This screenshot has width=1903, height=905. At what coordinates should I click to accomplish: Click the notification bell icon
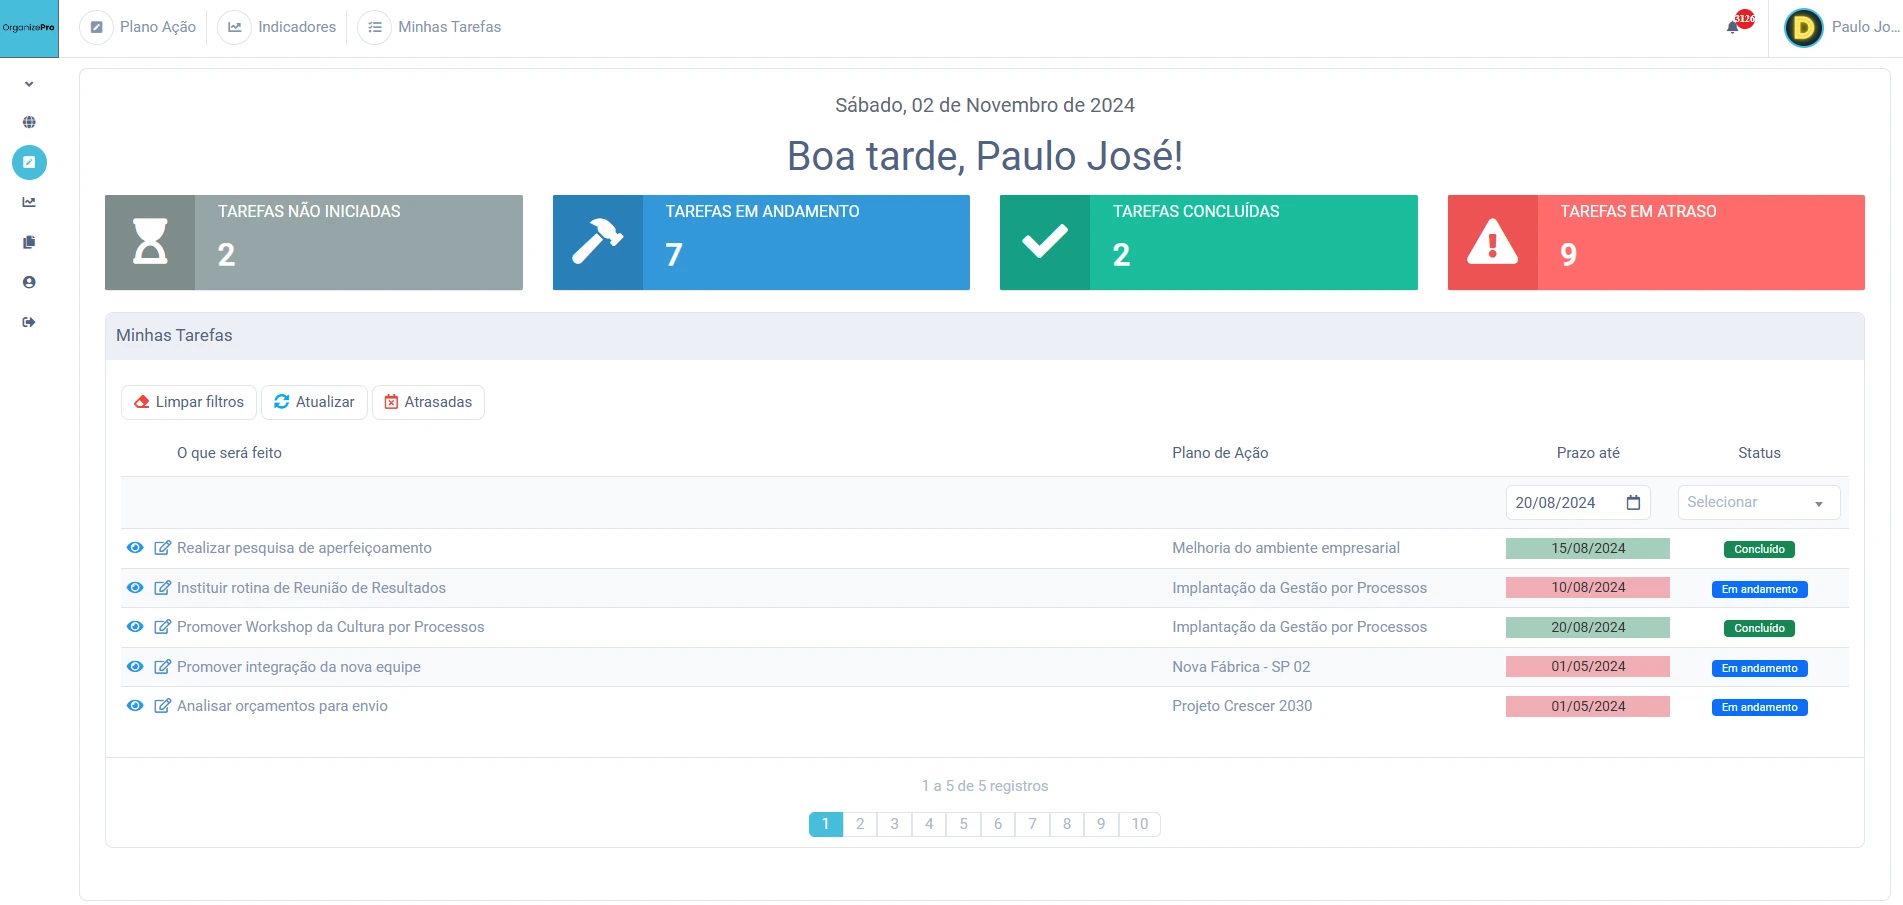(x=1733, y=28)
